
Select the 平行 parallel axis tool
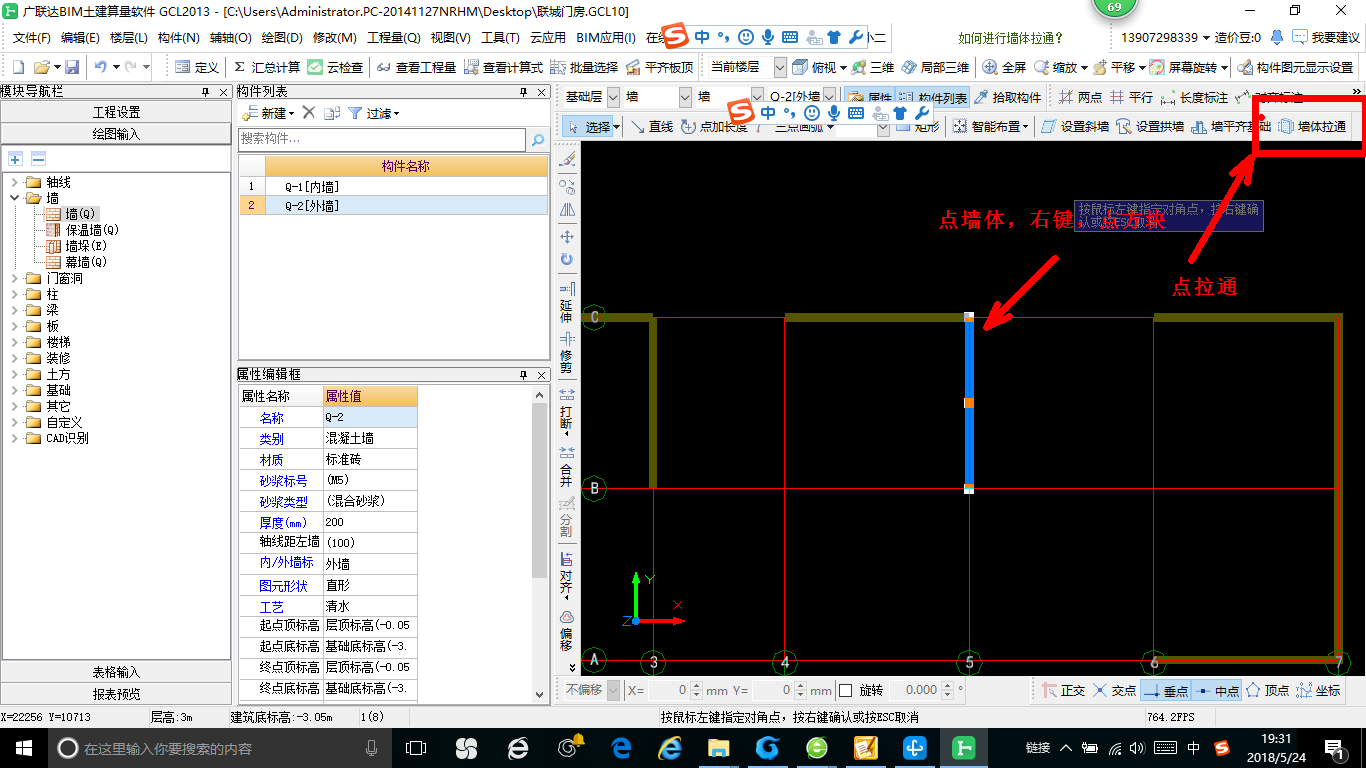[x=1132, y=98]
